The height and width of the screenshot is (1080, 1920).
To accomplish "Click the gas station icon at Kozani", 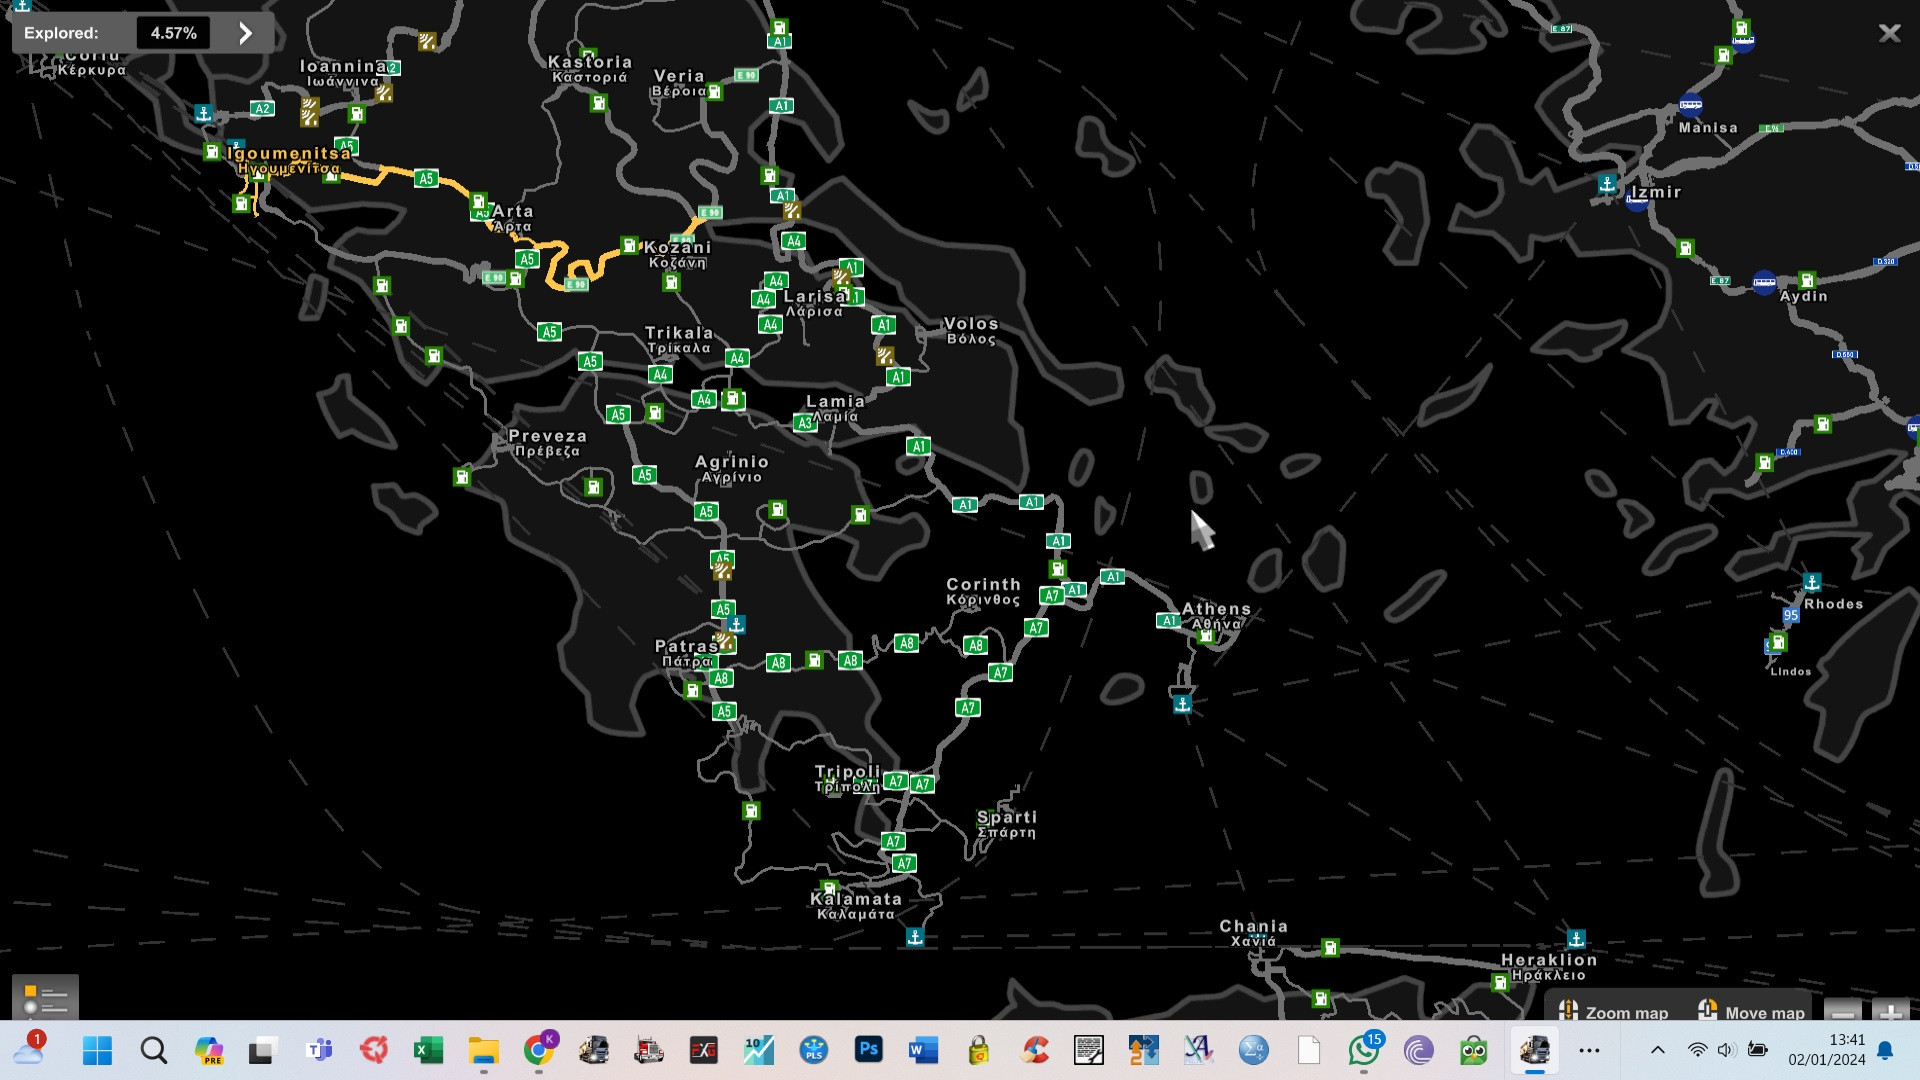I will [x=629, y=245].
